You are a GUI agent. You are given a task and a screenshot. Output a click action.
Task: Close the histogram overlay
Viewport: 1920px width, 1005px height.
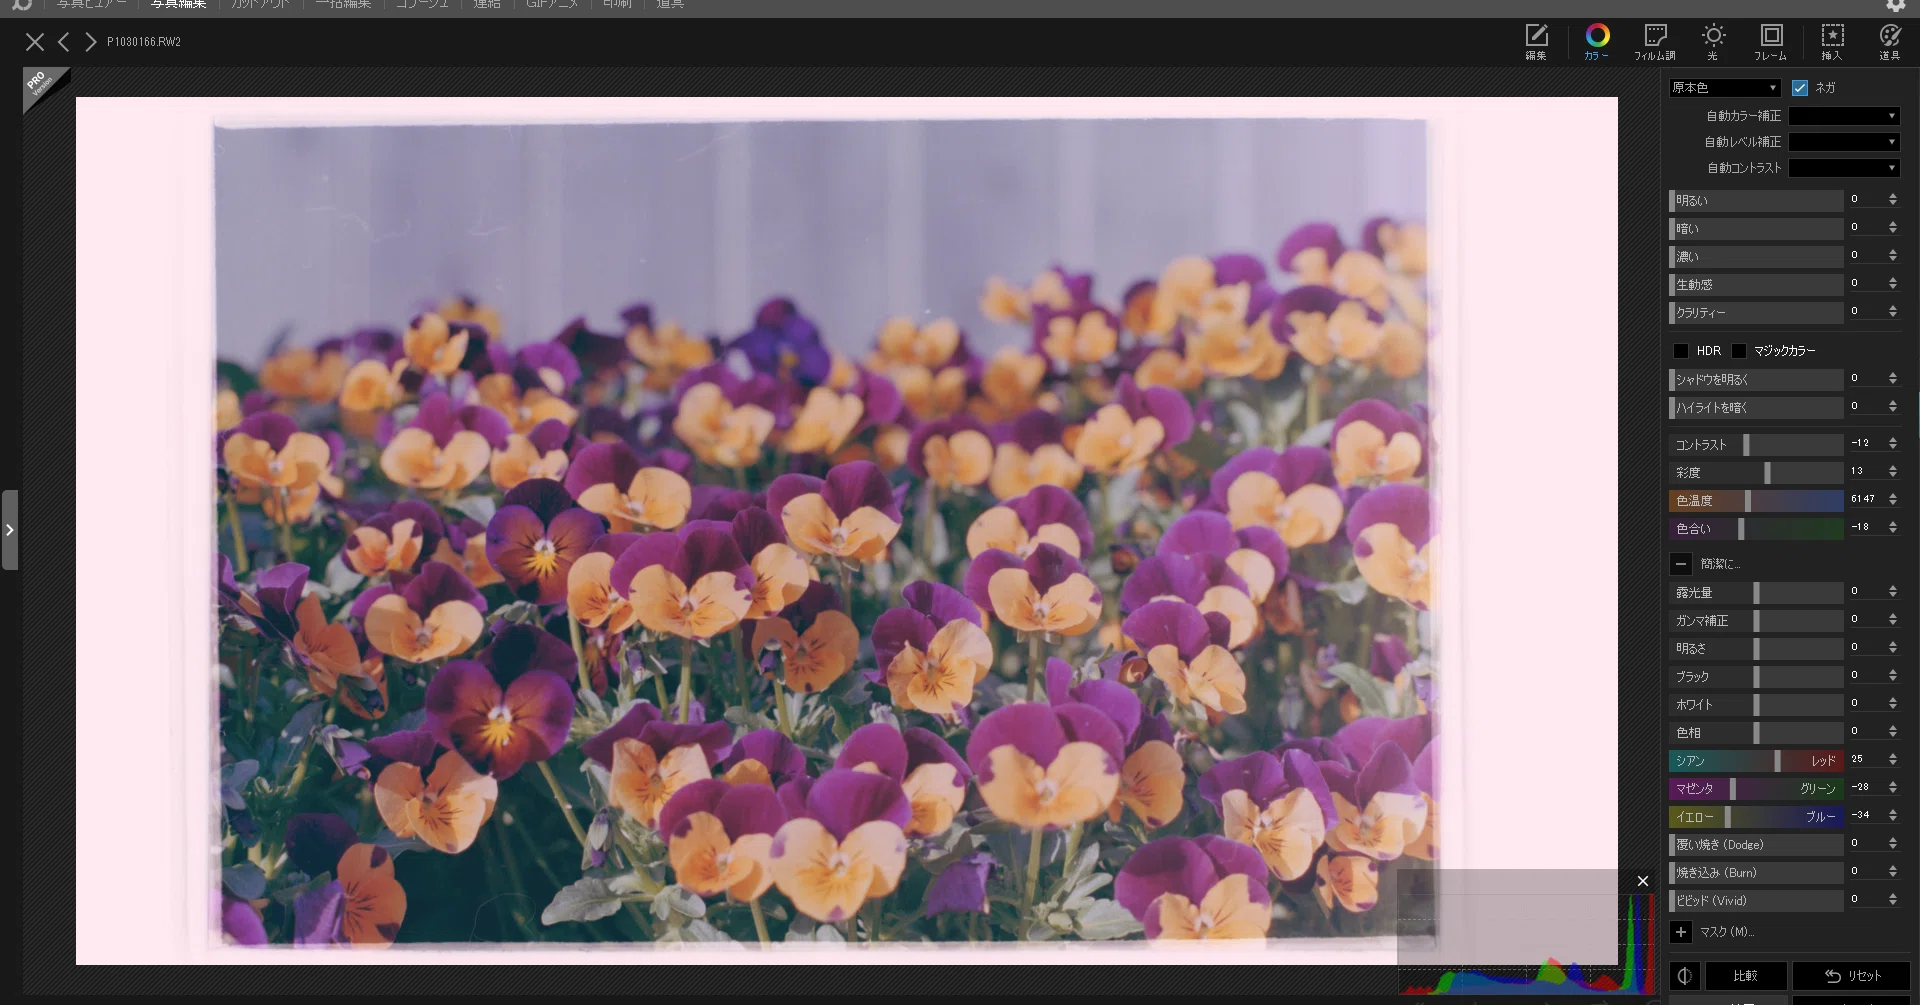point(1643,881)
